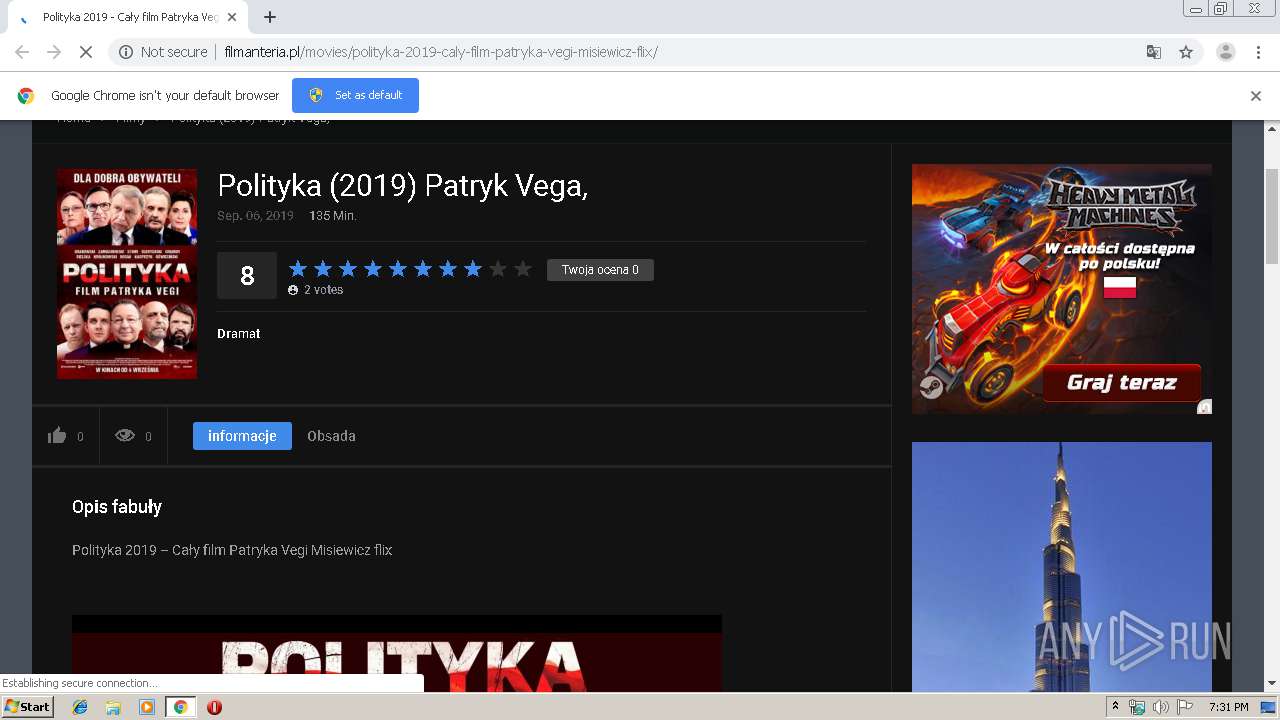Viewport: 1280px width, 720px height.
Task: Bookmark this page with star
Action: (x=1186, y=52)
